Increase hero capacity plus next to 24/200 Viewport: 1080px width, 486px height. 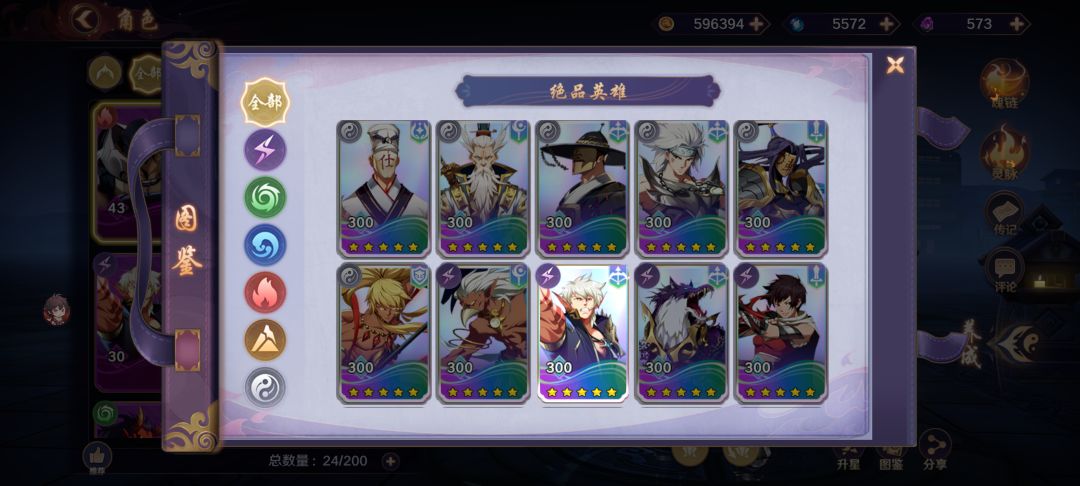(391, 461)
